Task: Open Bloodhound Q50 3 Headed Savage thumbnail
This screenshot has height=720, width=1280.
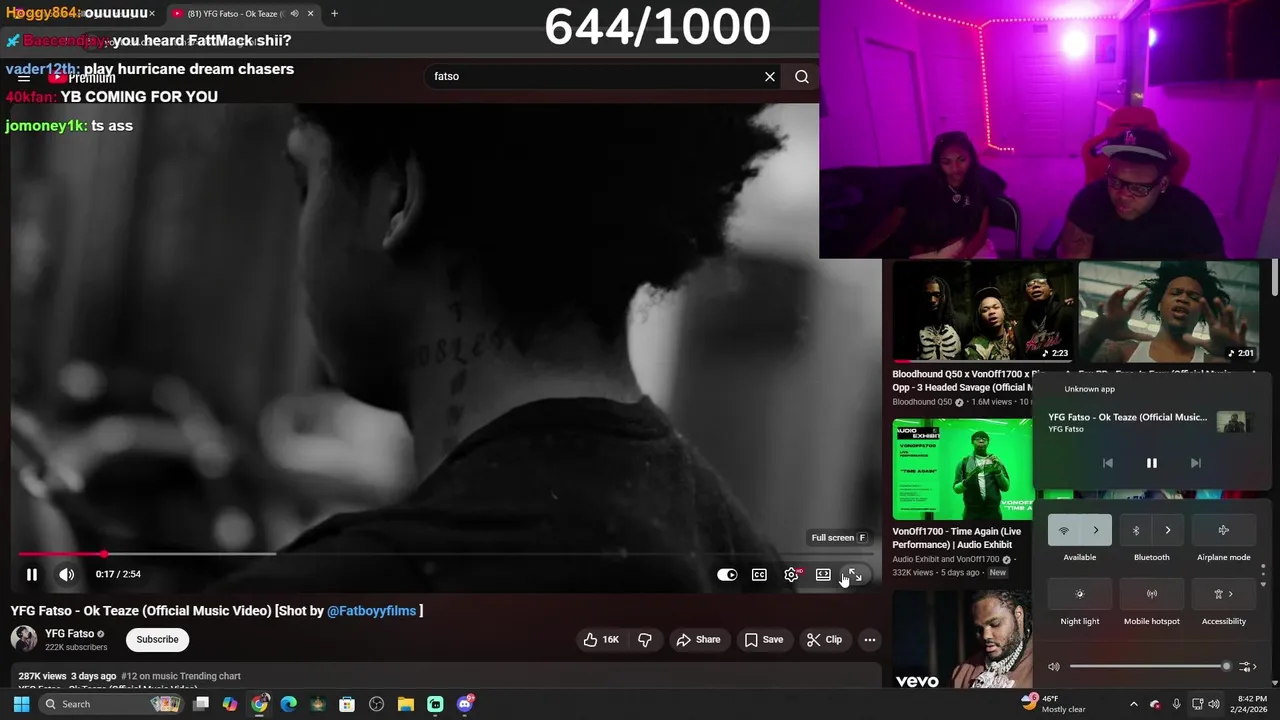Action: (x=984, y=311)
